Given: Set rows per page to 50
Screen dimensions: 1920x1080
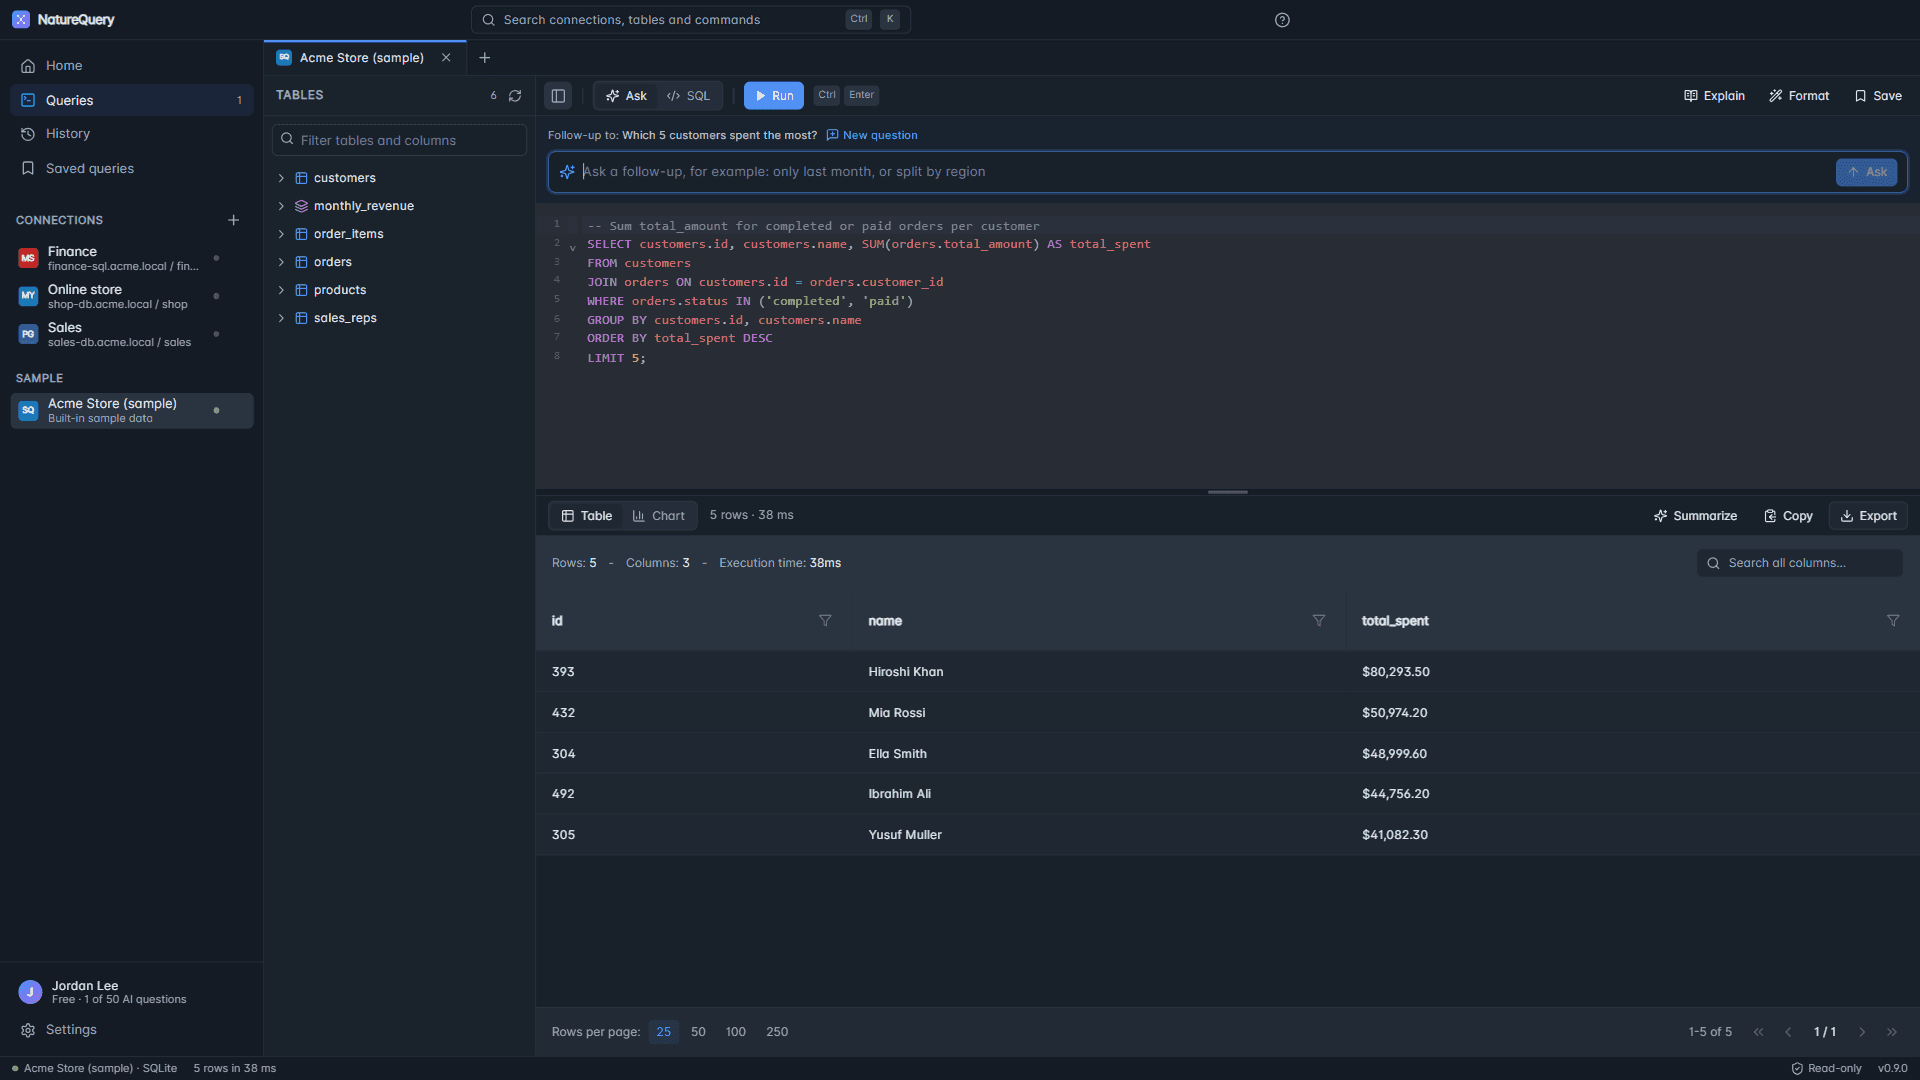Looking at the screenshot, I should 698,1032.
